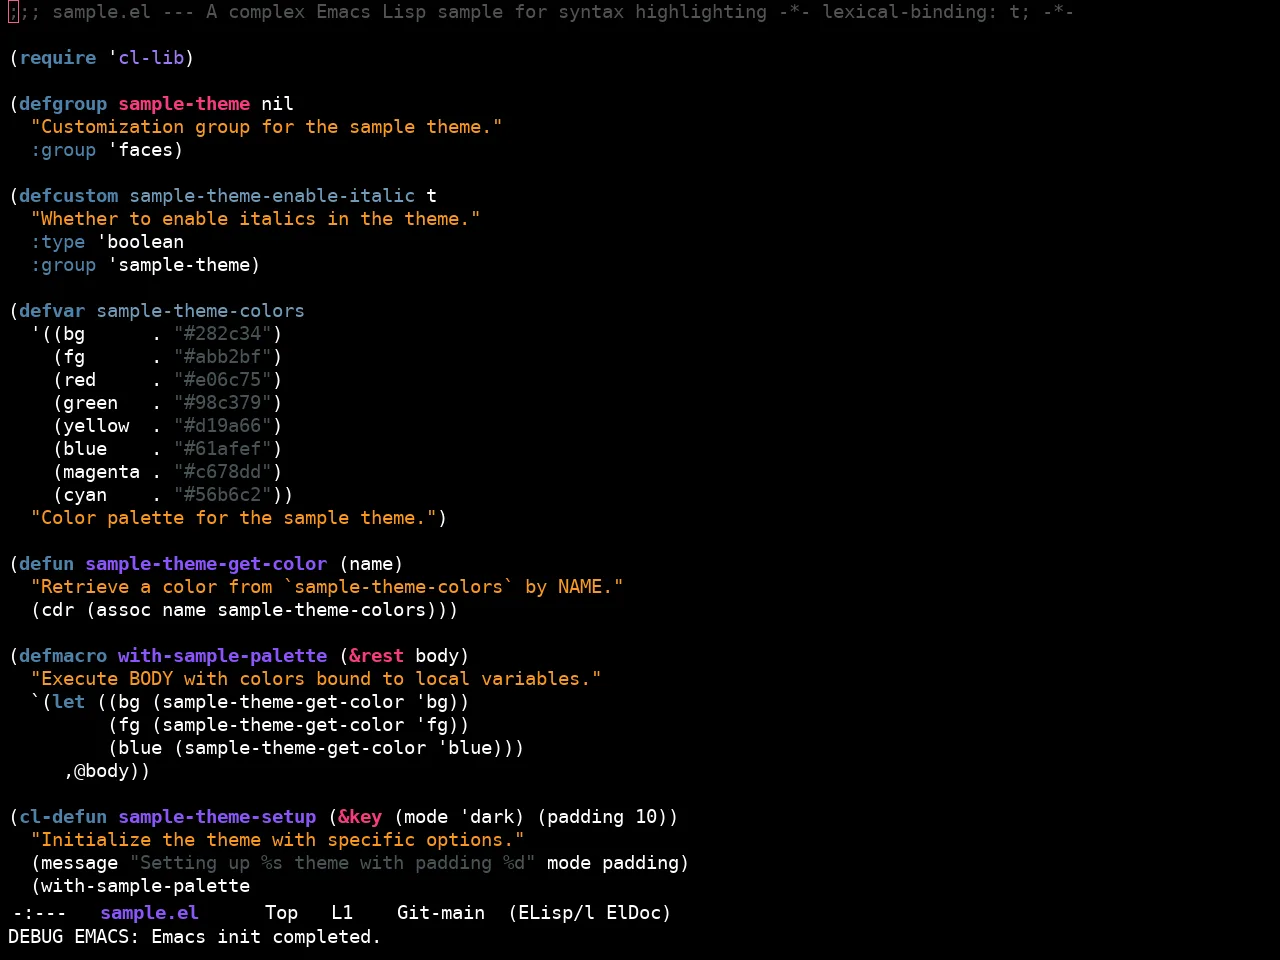Click 'message' function call
This screenshot has height=960, width=1280.
click(80, 863)
